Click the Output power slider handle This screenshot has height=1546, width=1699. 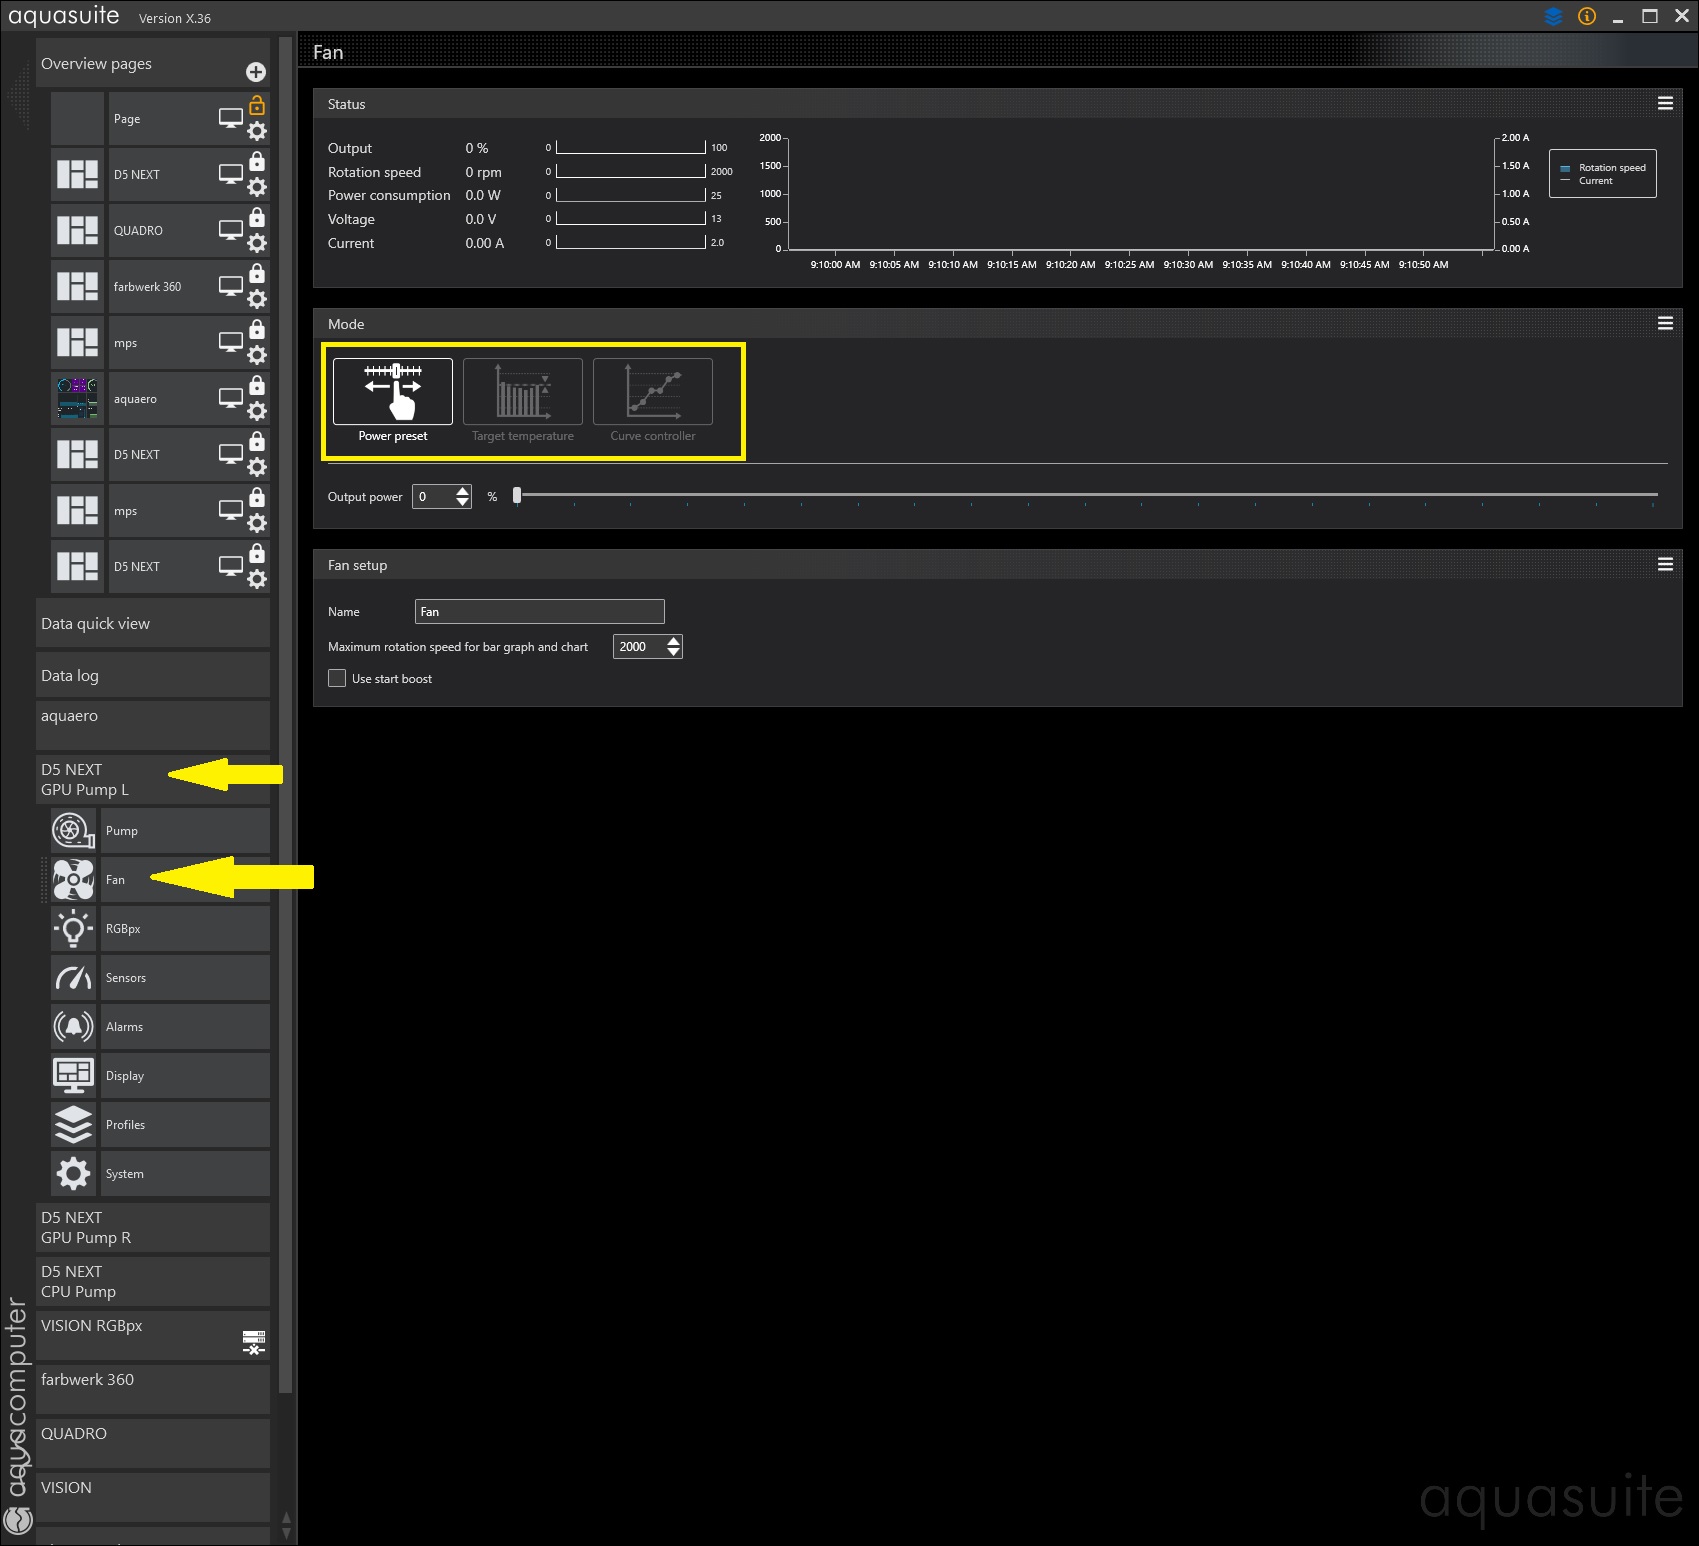(517, 495)
